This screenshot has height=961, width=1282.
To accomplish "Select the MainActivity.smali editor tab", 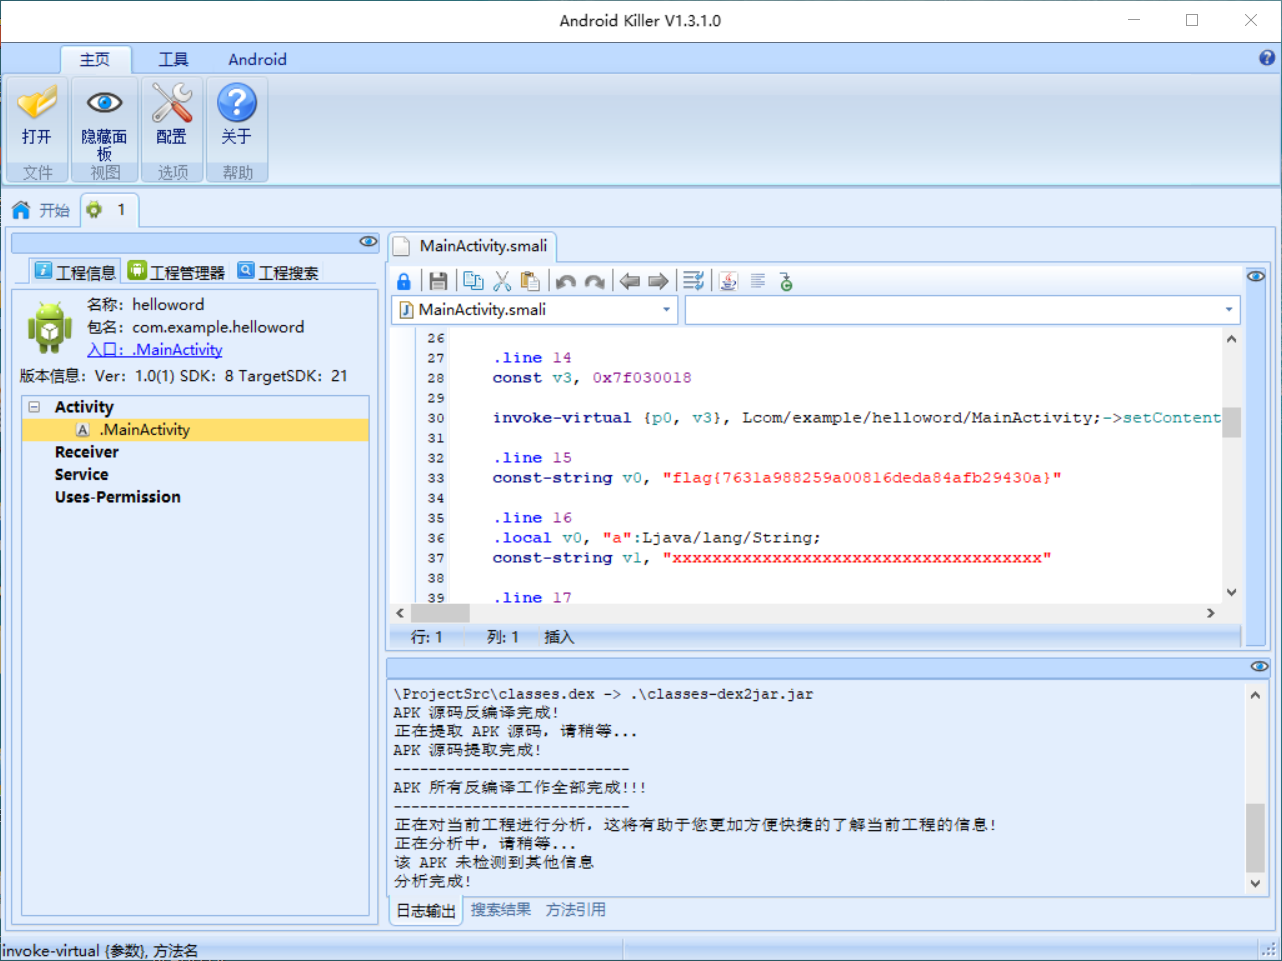I will pyautogui.click(x=472, y=246).
